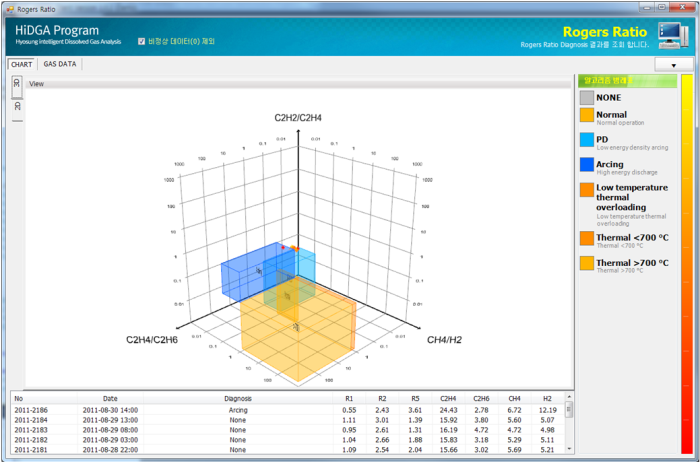Image resolution: width=700 pixels, height=462 pixels.
Task: Select row 2011-2183 in the table
Action: click(x=288, y=430)
